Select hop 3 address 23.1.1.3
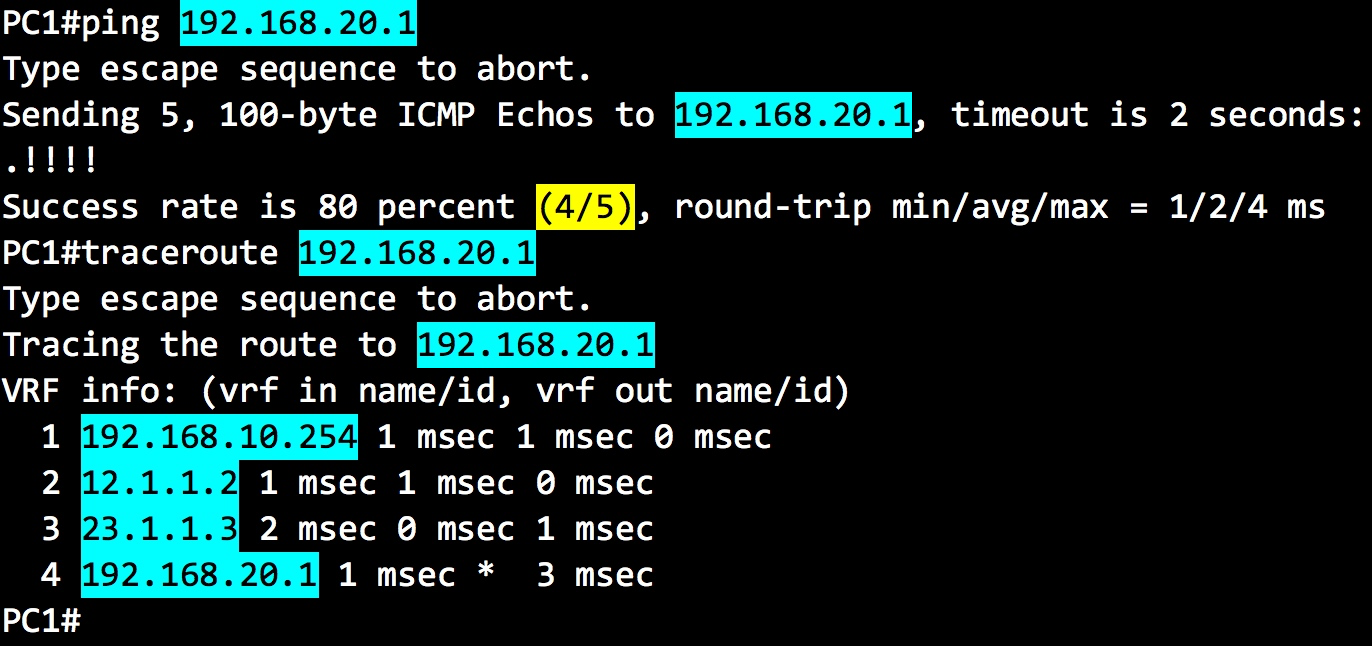 click(160, 529)
